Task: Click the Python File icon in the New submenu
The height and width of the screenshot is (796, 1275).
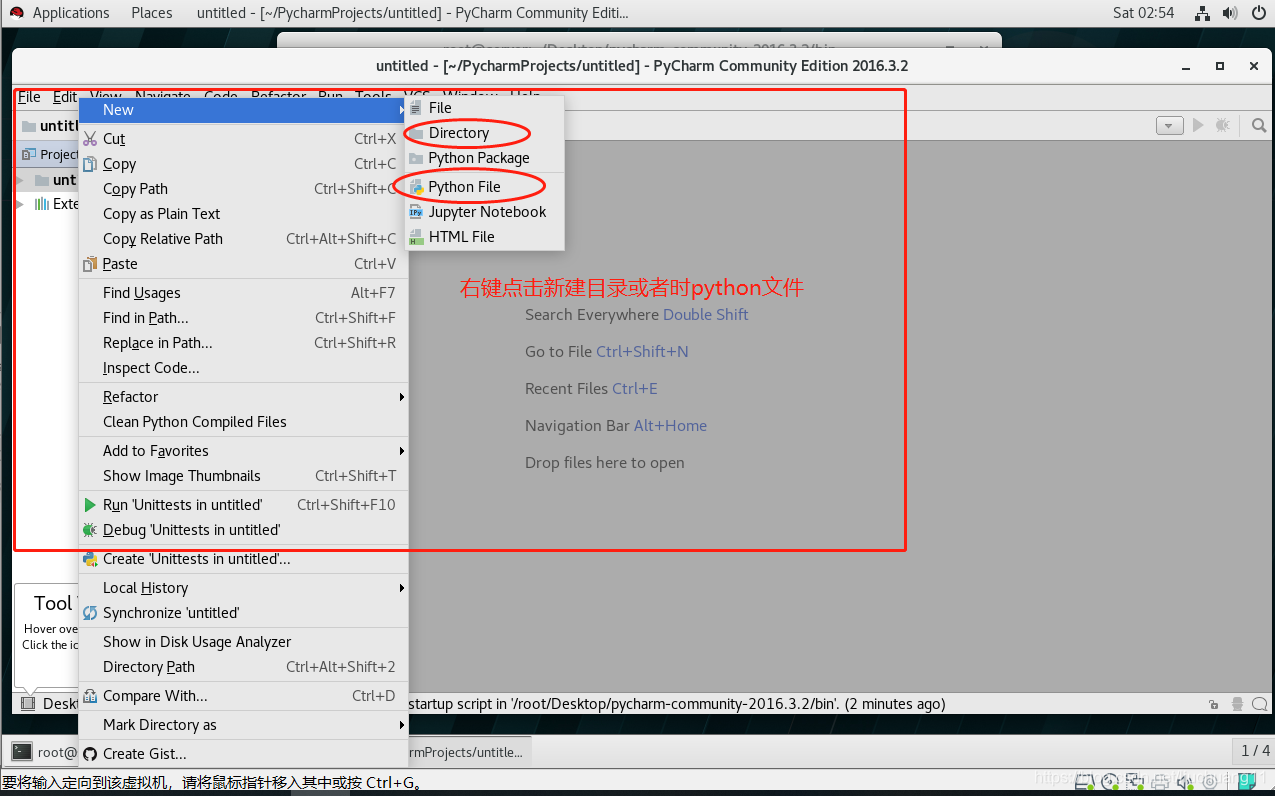Action: tap(416, 187)
